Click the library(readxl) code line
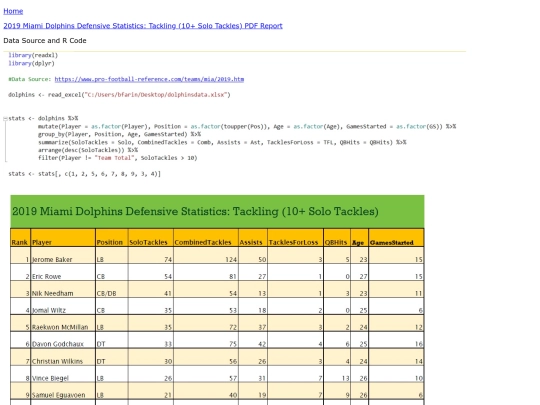 (33, 55)
